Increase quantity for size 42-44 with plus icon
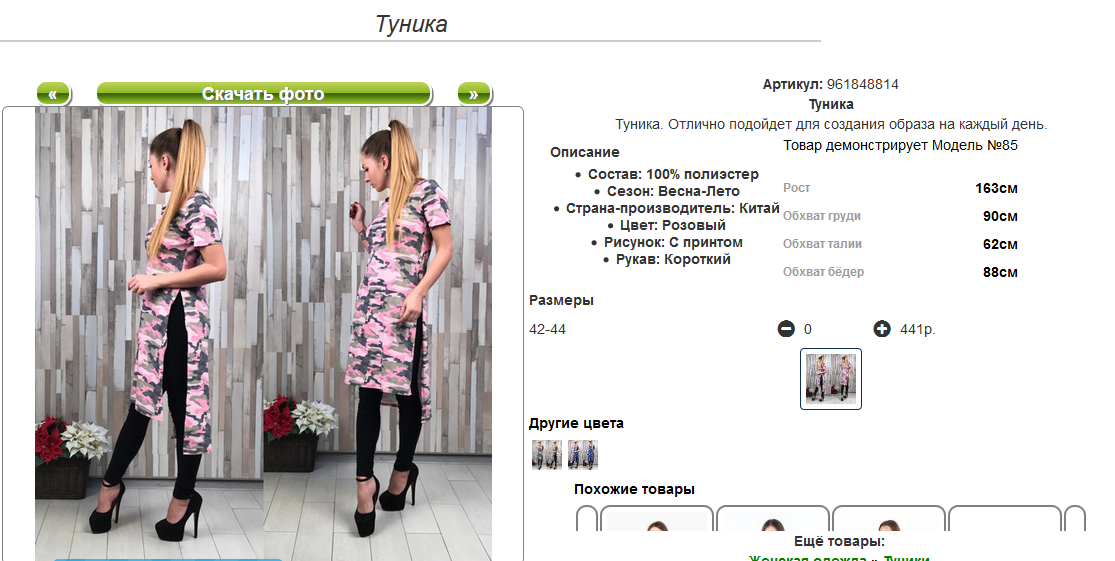Screen dimensions: 1115x561 882,329
